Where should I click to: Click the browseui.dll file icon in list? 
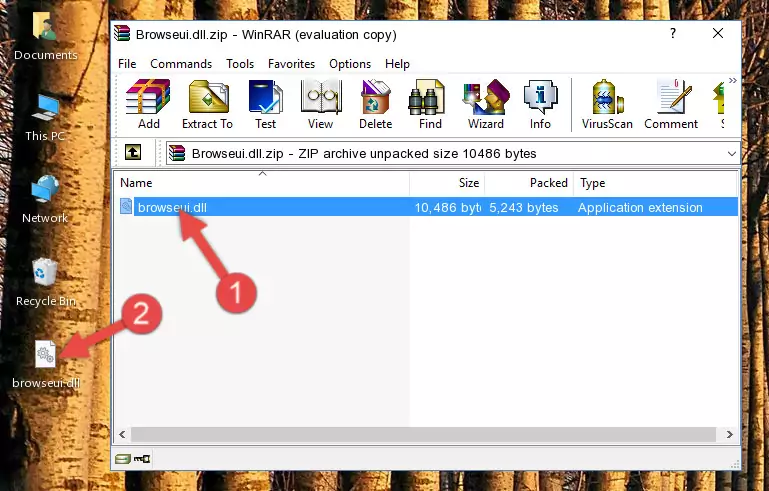[x=126, y=207]
